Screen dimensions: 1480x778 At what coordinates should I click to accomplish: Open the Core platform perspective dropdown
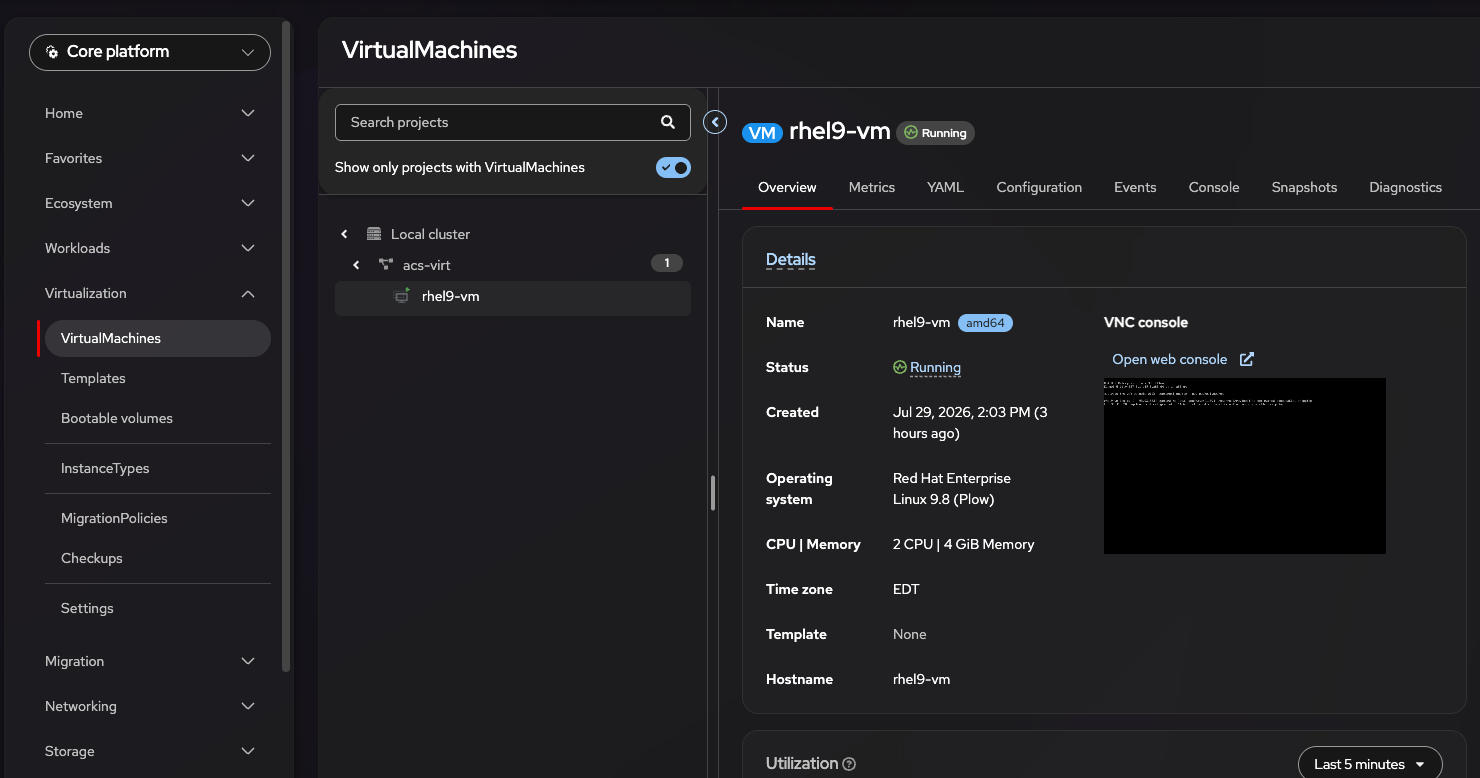pos(150,52)
